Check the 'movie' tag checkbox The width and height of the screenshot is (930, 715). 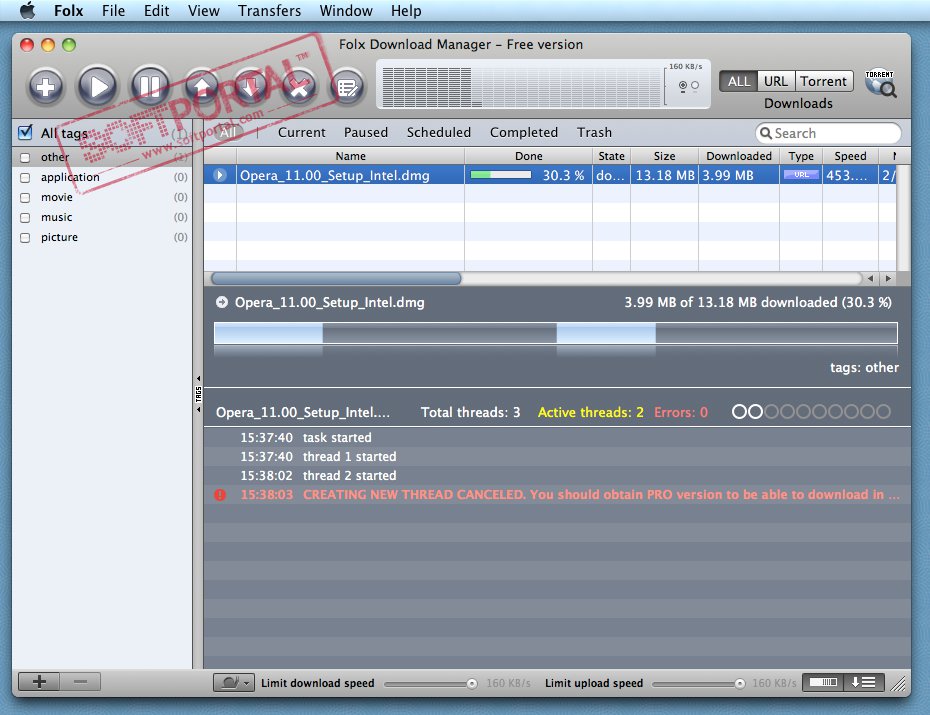pos(25,197)
